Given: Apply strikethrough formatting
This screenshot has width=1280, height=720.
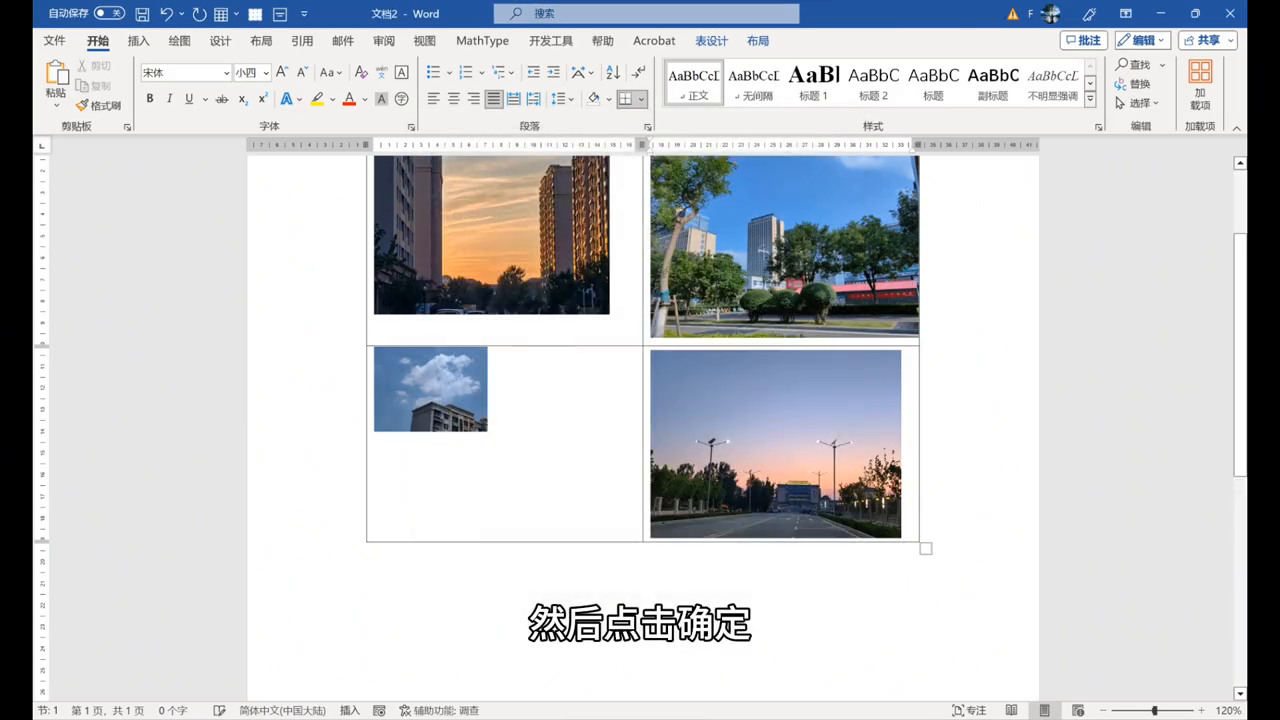Looking at the screenshot, I should point(222,99).
